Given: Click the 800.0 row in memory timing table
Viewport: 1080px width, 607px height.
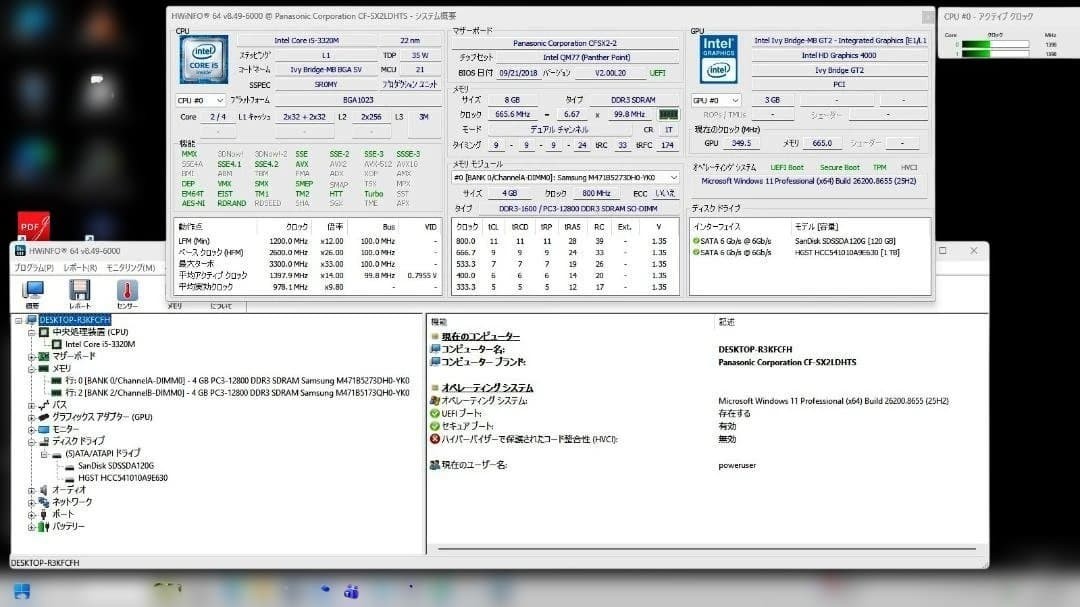Looking at the screenshot, I should (565, 241).
